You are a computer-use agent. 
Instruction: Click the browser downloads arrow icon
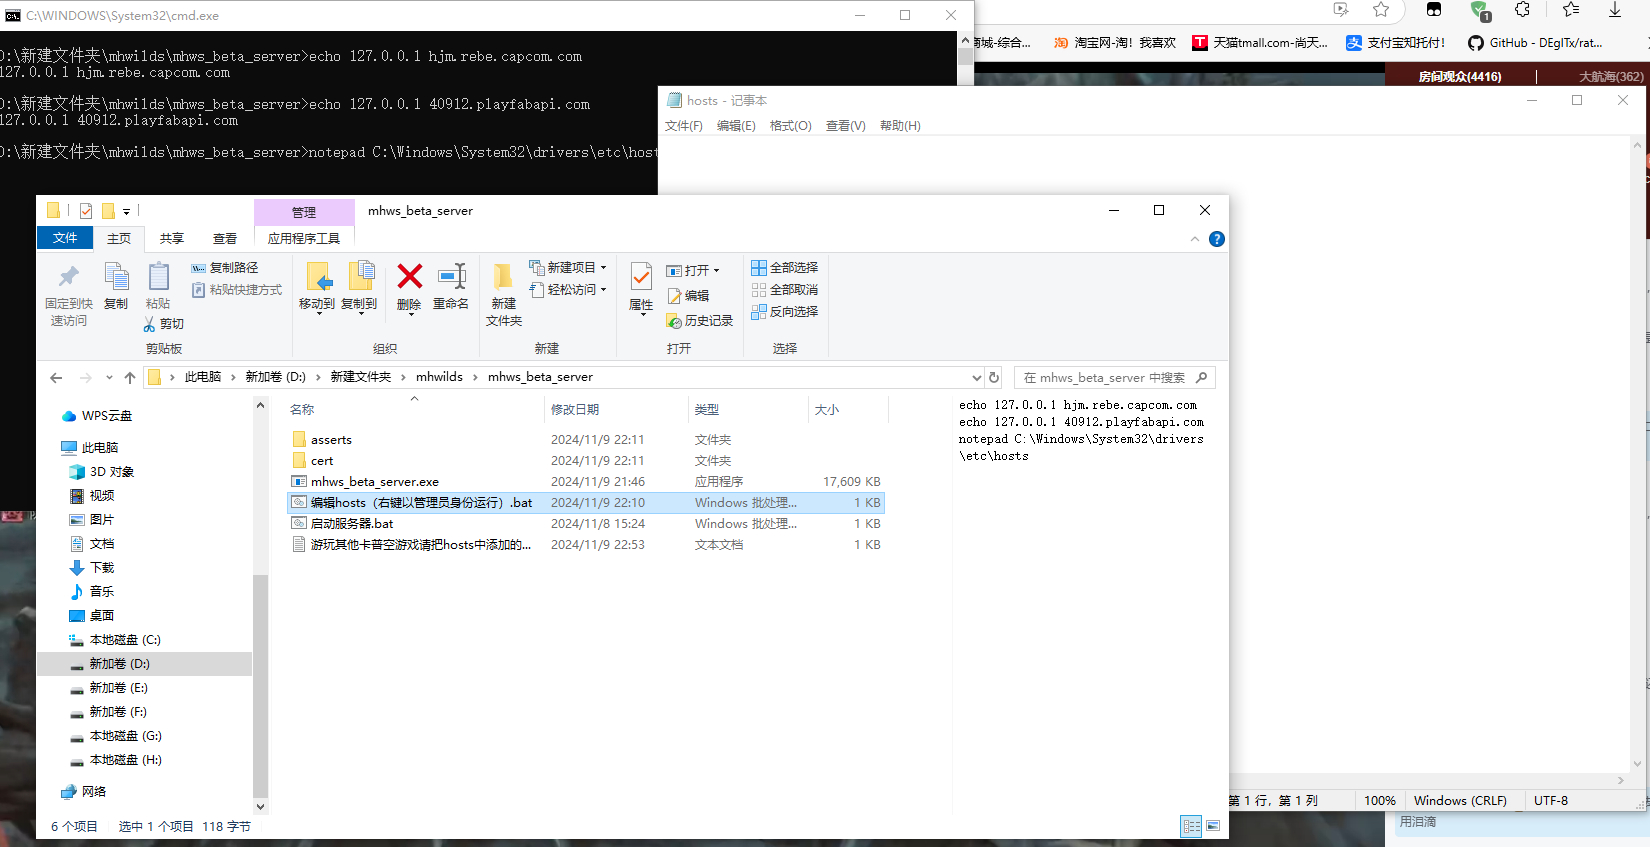click(x=1615, y=10)
